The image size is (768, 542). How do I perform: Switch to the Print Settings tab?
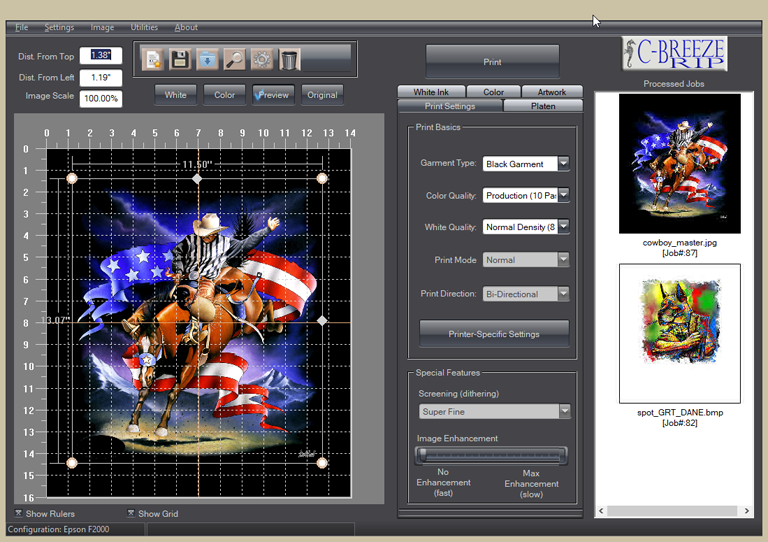pos(450,106)
